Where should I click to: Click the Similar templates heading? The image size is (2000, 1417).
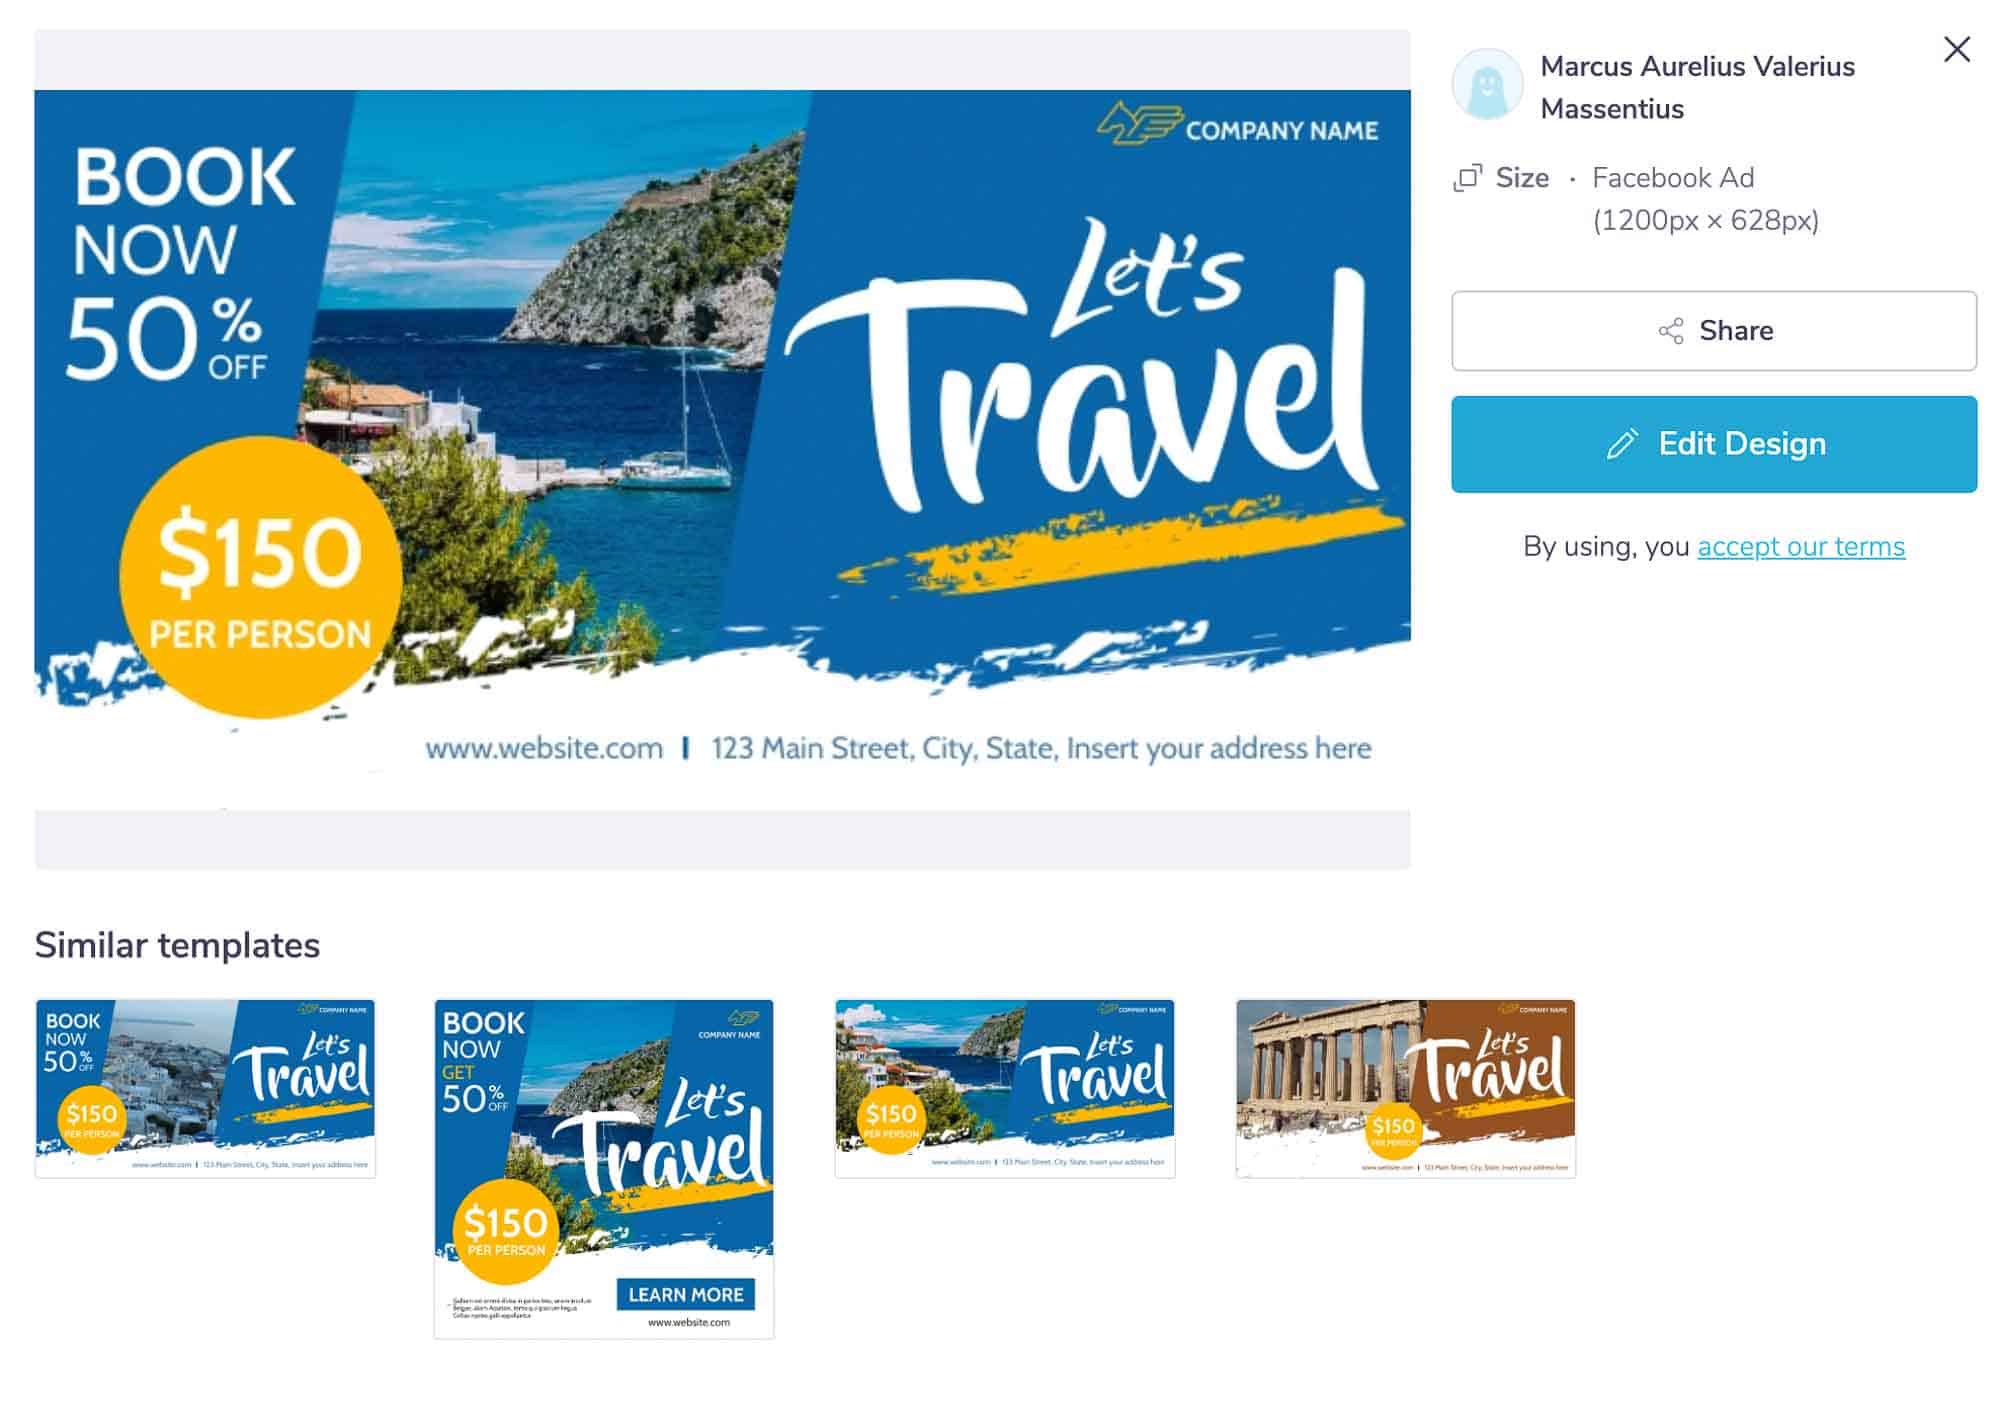(x=177, y=945)
